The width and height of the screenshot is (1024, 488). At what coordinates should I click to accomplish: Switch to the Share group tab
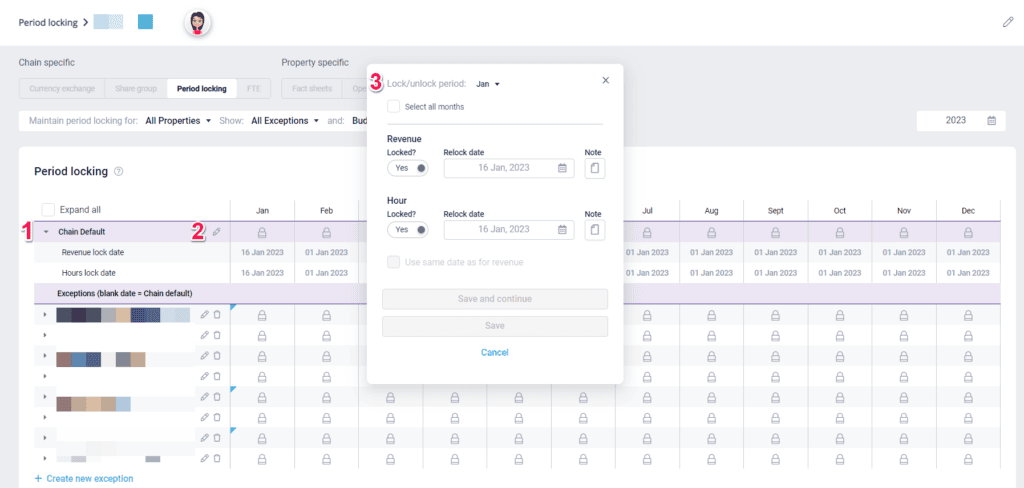click(x=136, y=88)
